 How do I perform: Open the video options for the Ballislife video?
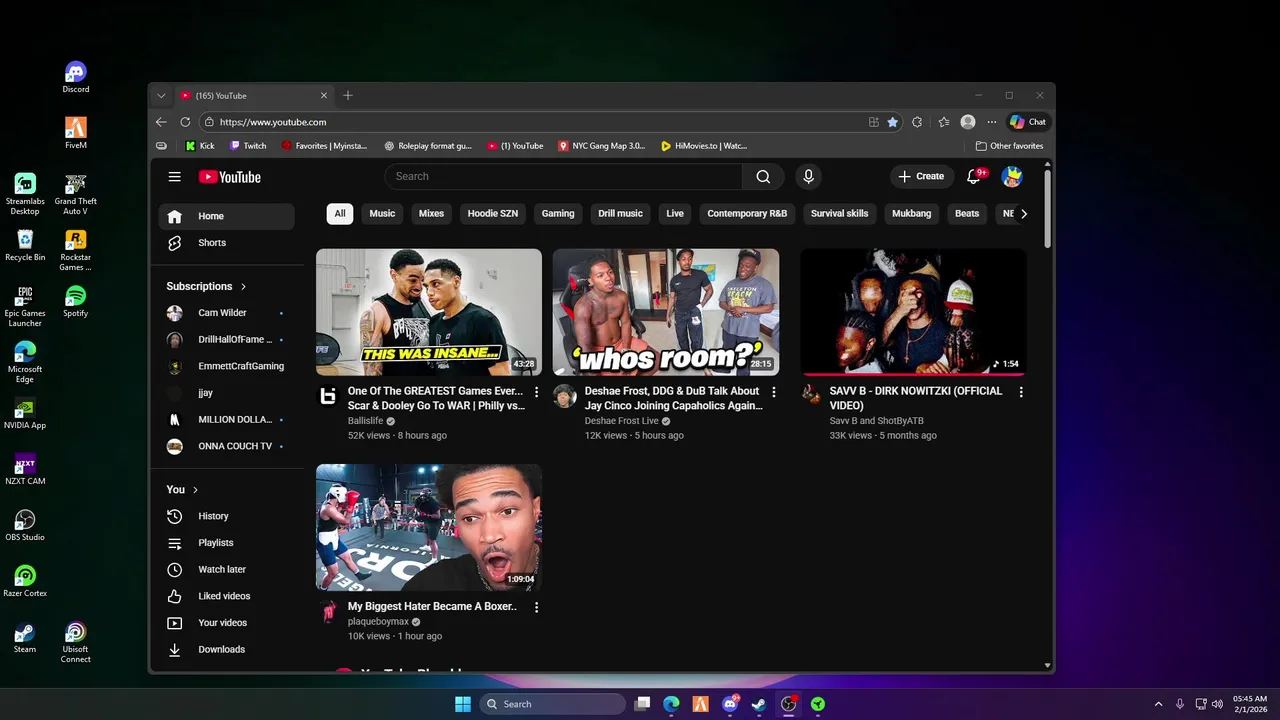(x=536, y=392)
